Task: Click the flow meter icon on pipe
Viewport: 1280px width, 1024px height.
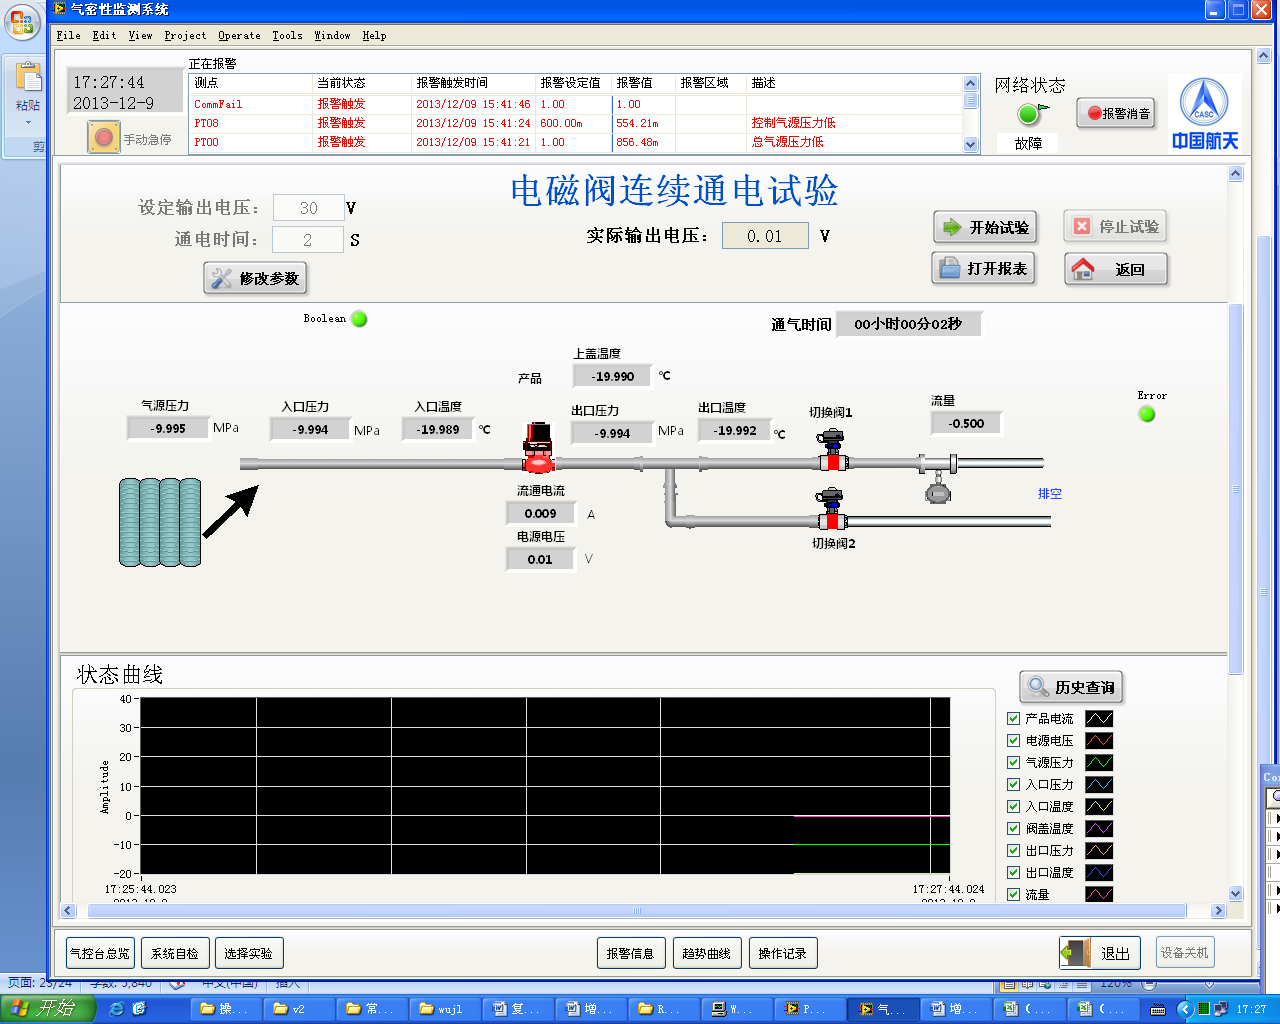Action: (937, 491)
